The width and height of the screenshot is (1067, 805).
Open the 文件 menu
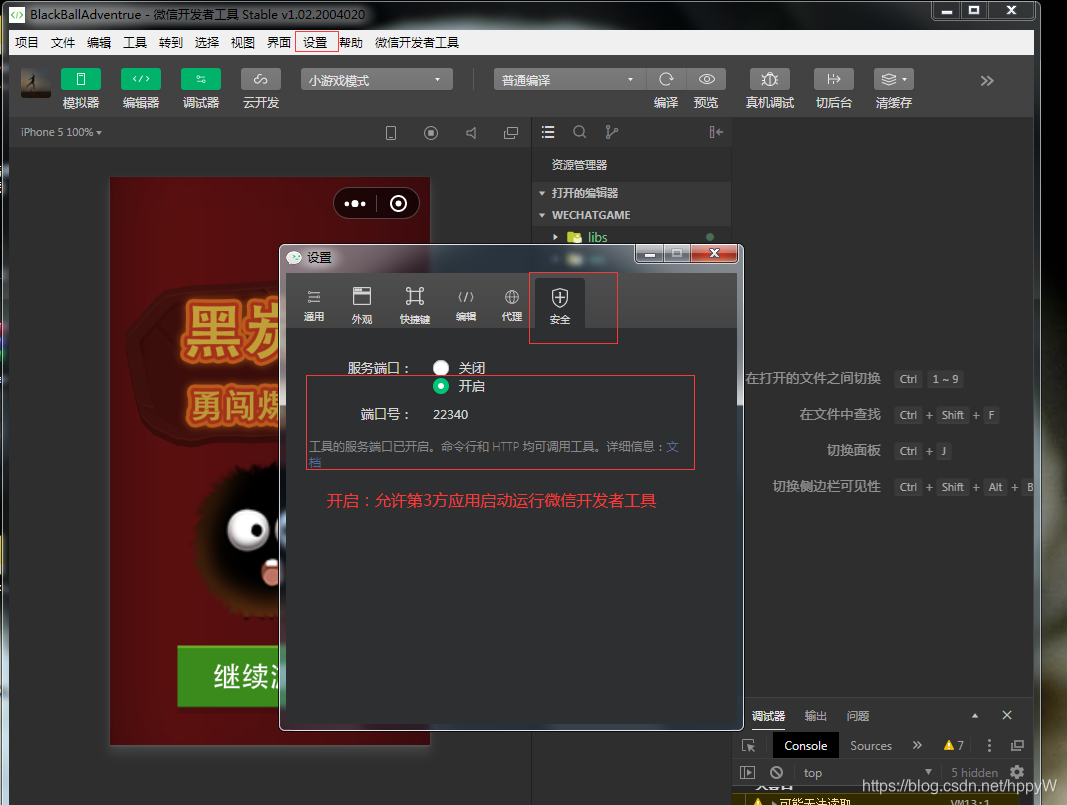point(63,42)
